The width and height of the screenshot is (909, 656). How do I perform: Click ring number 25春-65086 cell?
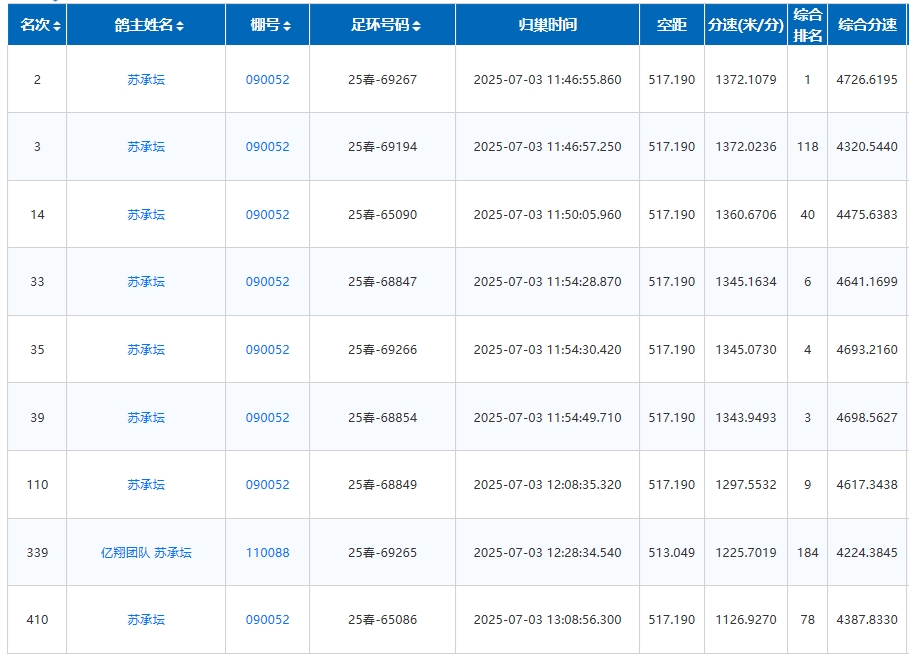point(382,620)
